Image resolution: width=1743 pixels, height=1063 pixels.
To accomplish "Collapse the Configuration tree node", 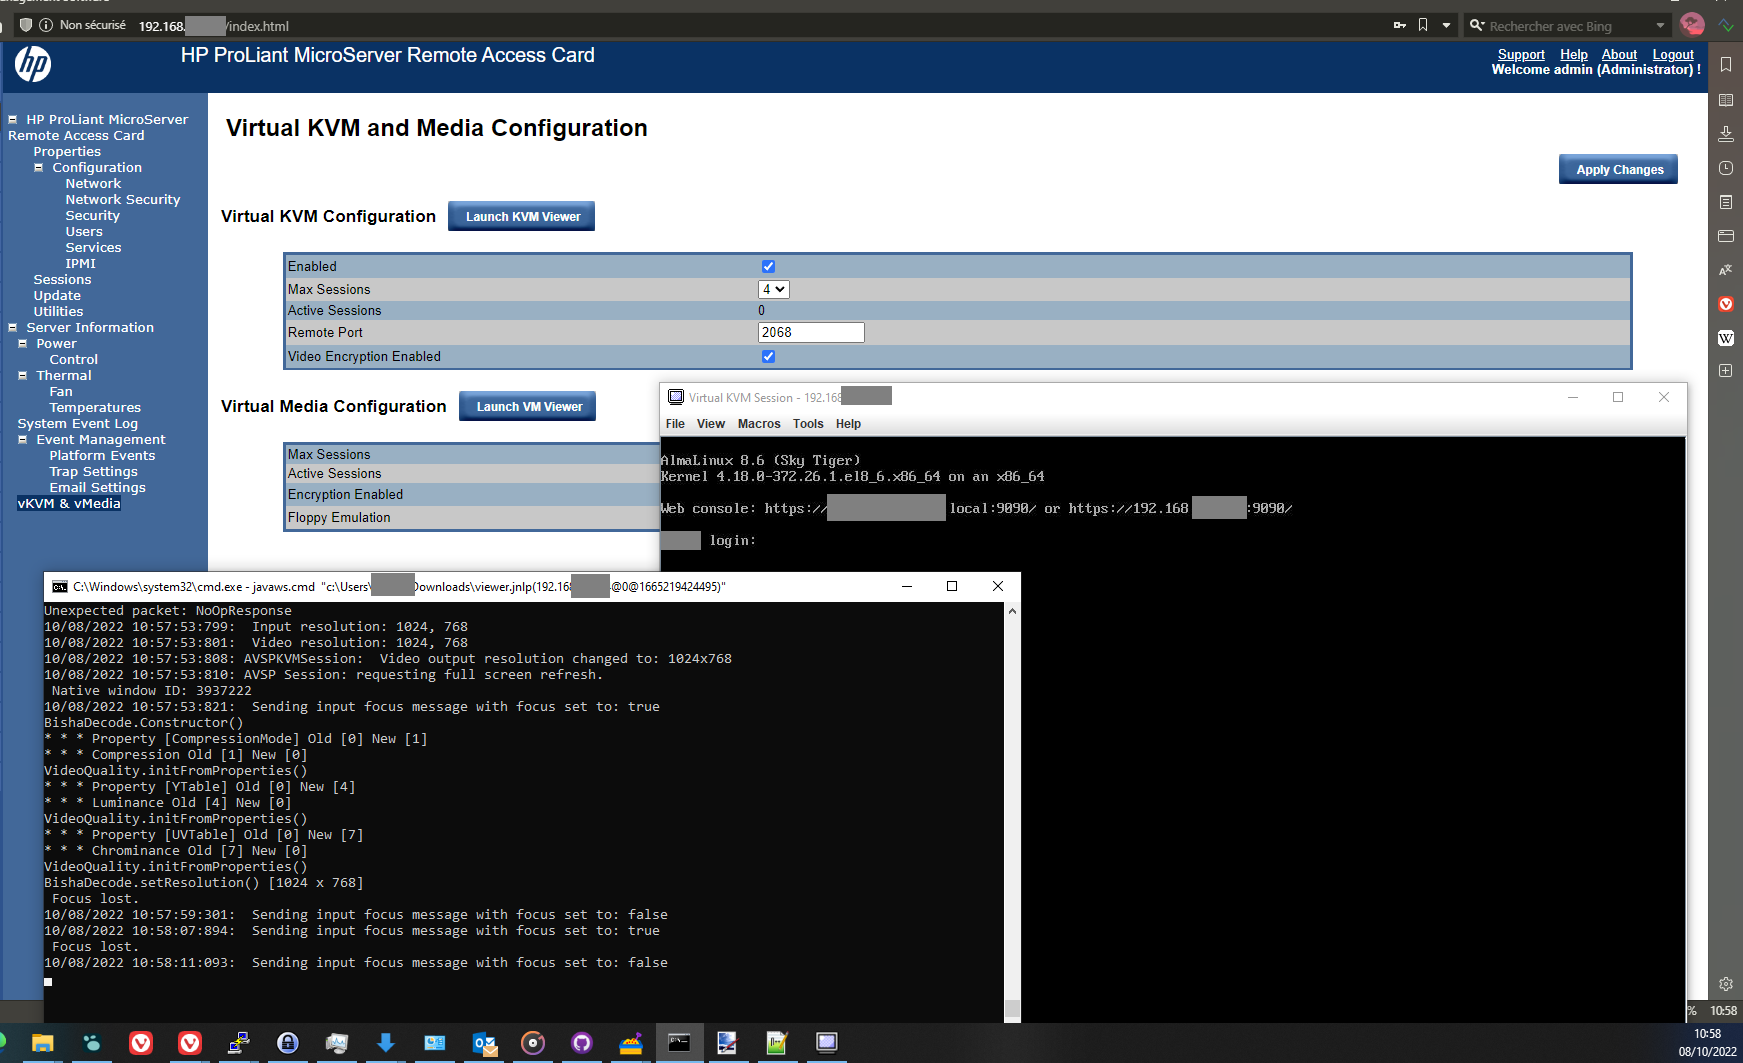I will click(39, 168).
